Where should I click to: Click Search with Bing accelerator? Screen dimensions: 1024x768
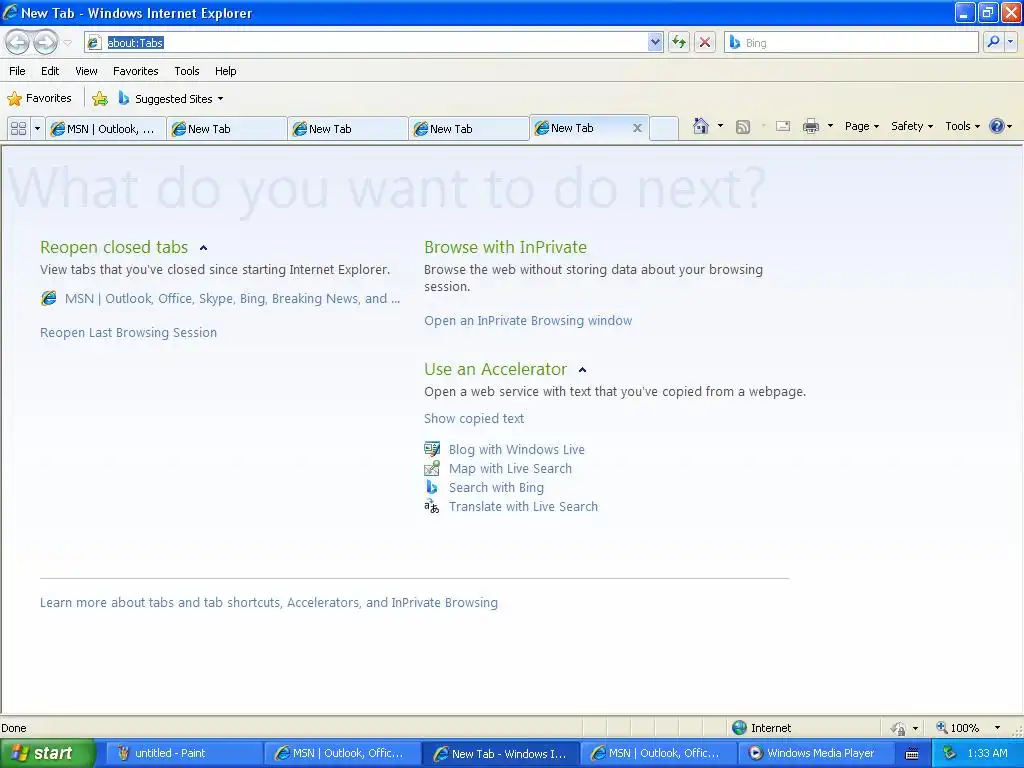pos(496,487)
